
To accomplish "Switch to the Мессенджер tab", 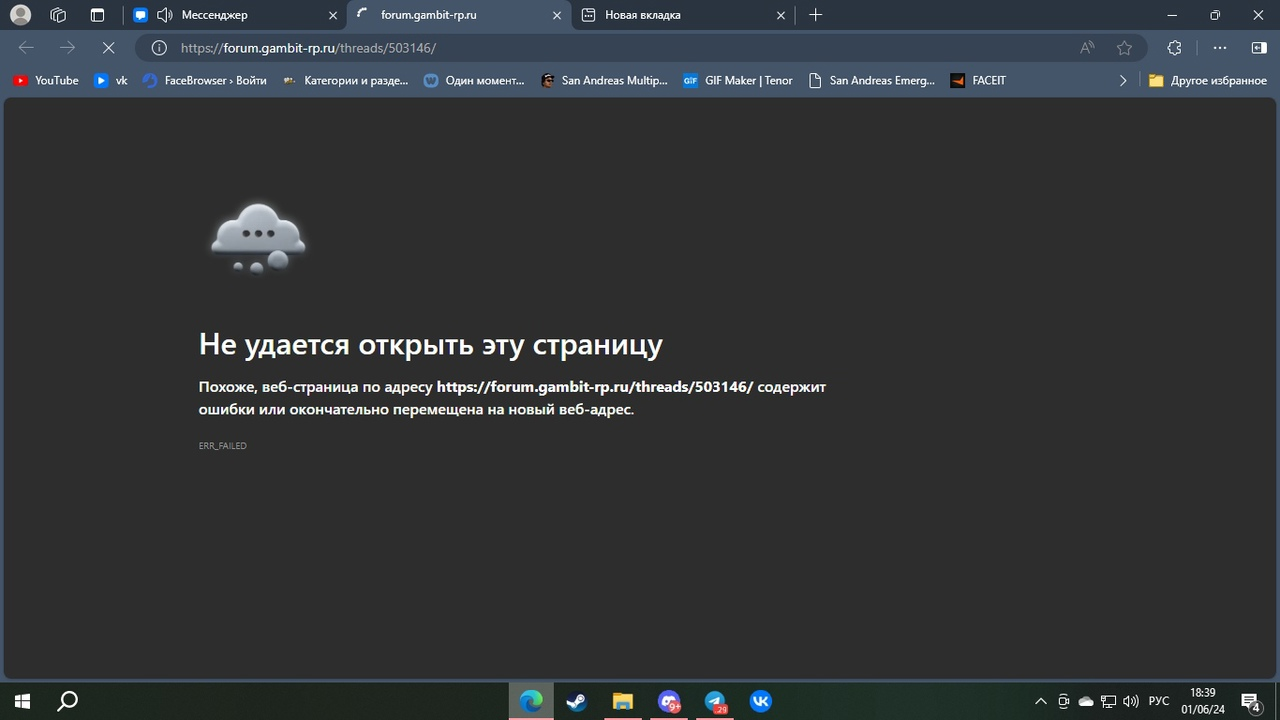I will 230,15.
